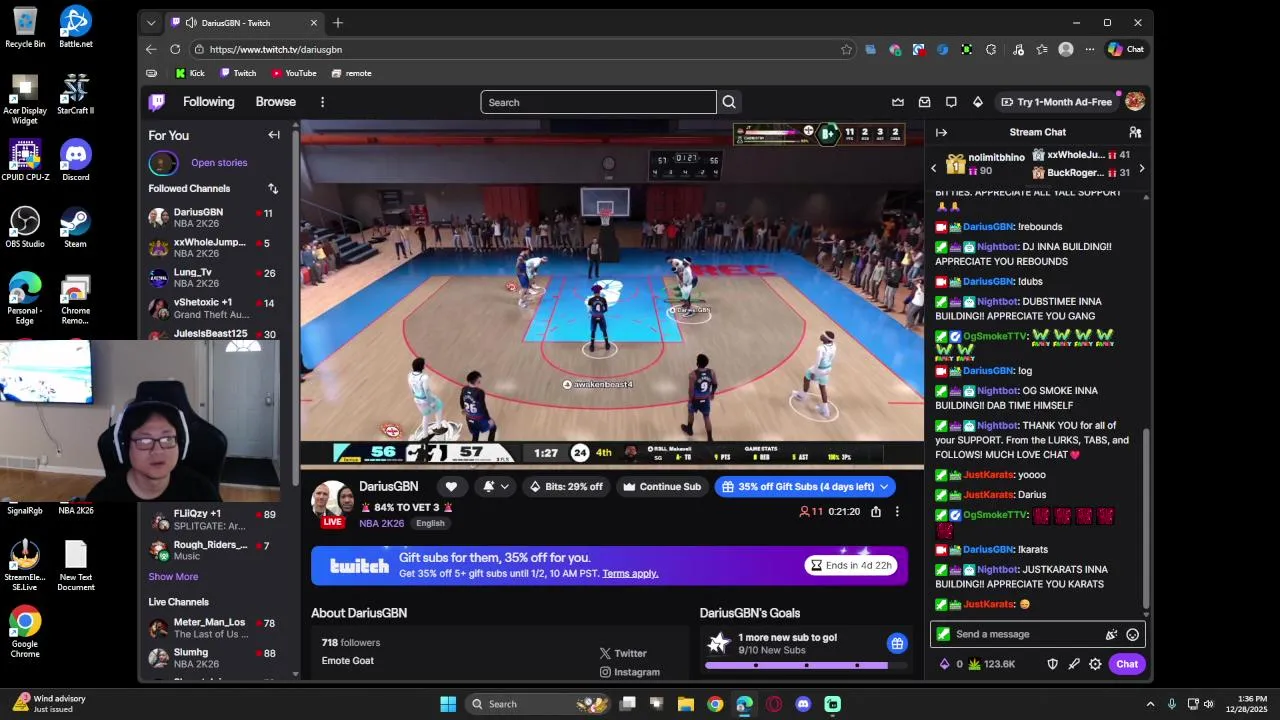
Task: Open the Kick bookmark
Action: point(190,73)
